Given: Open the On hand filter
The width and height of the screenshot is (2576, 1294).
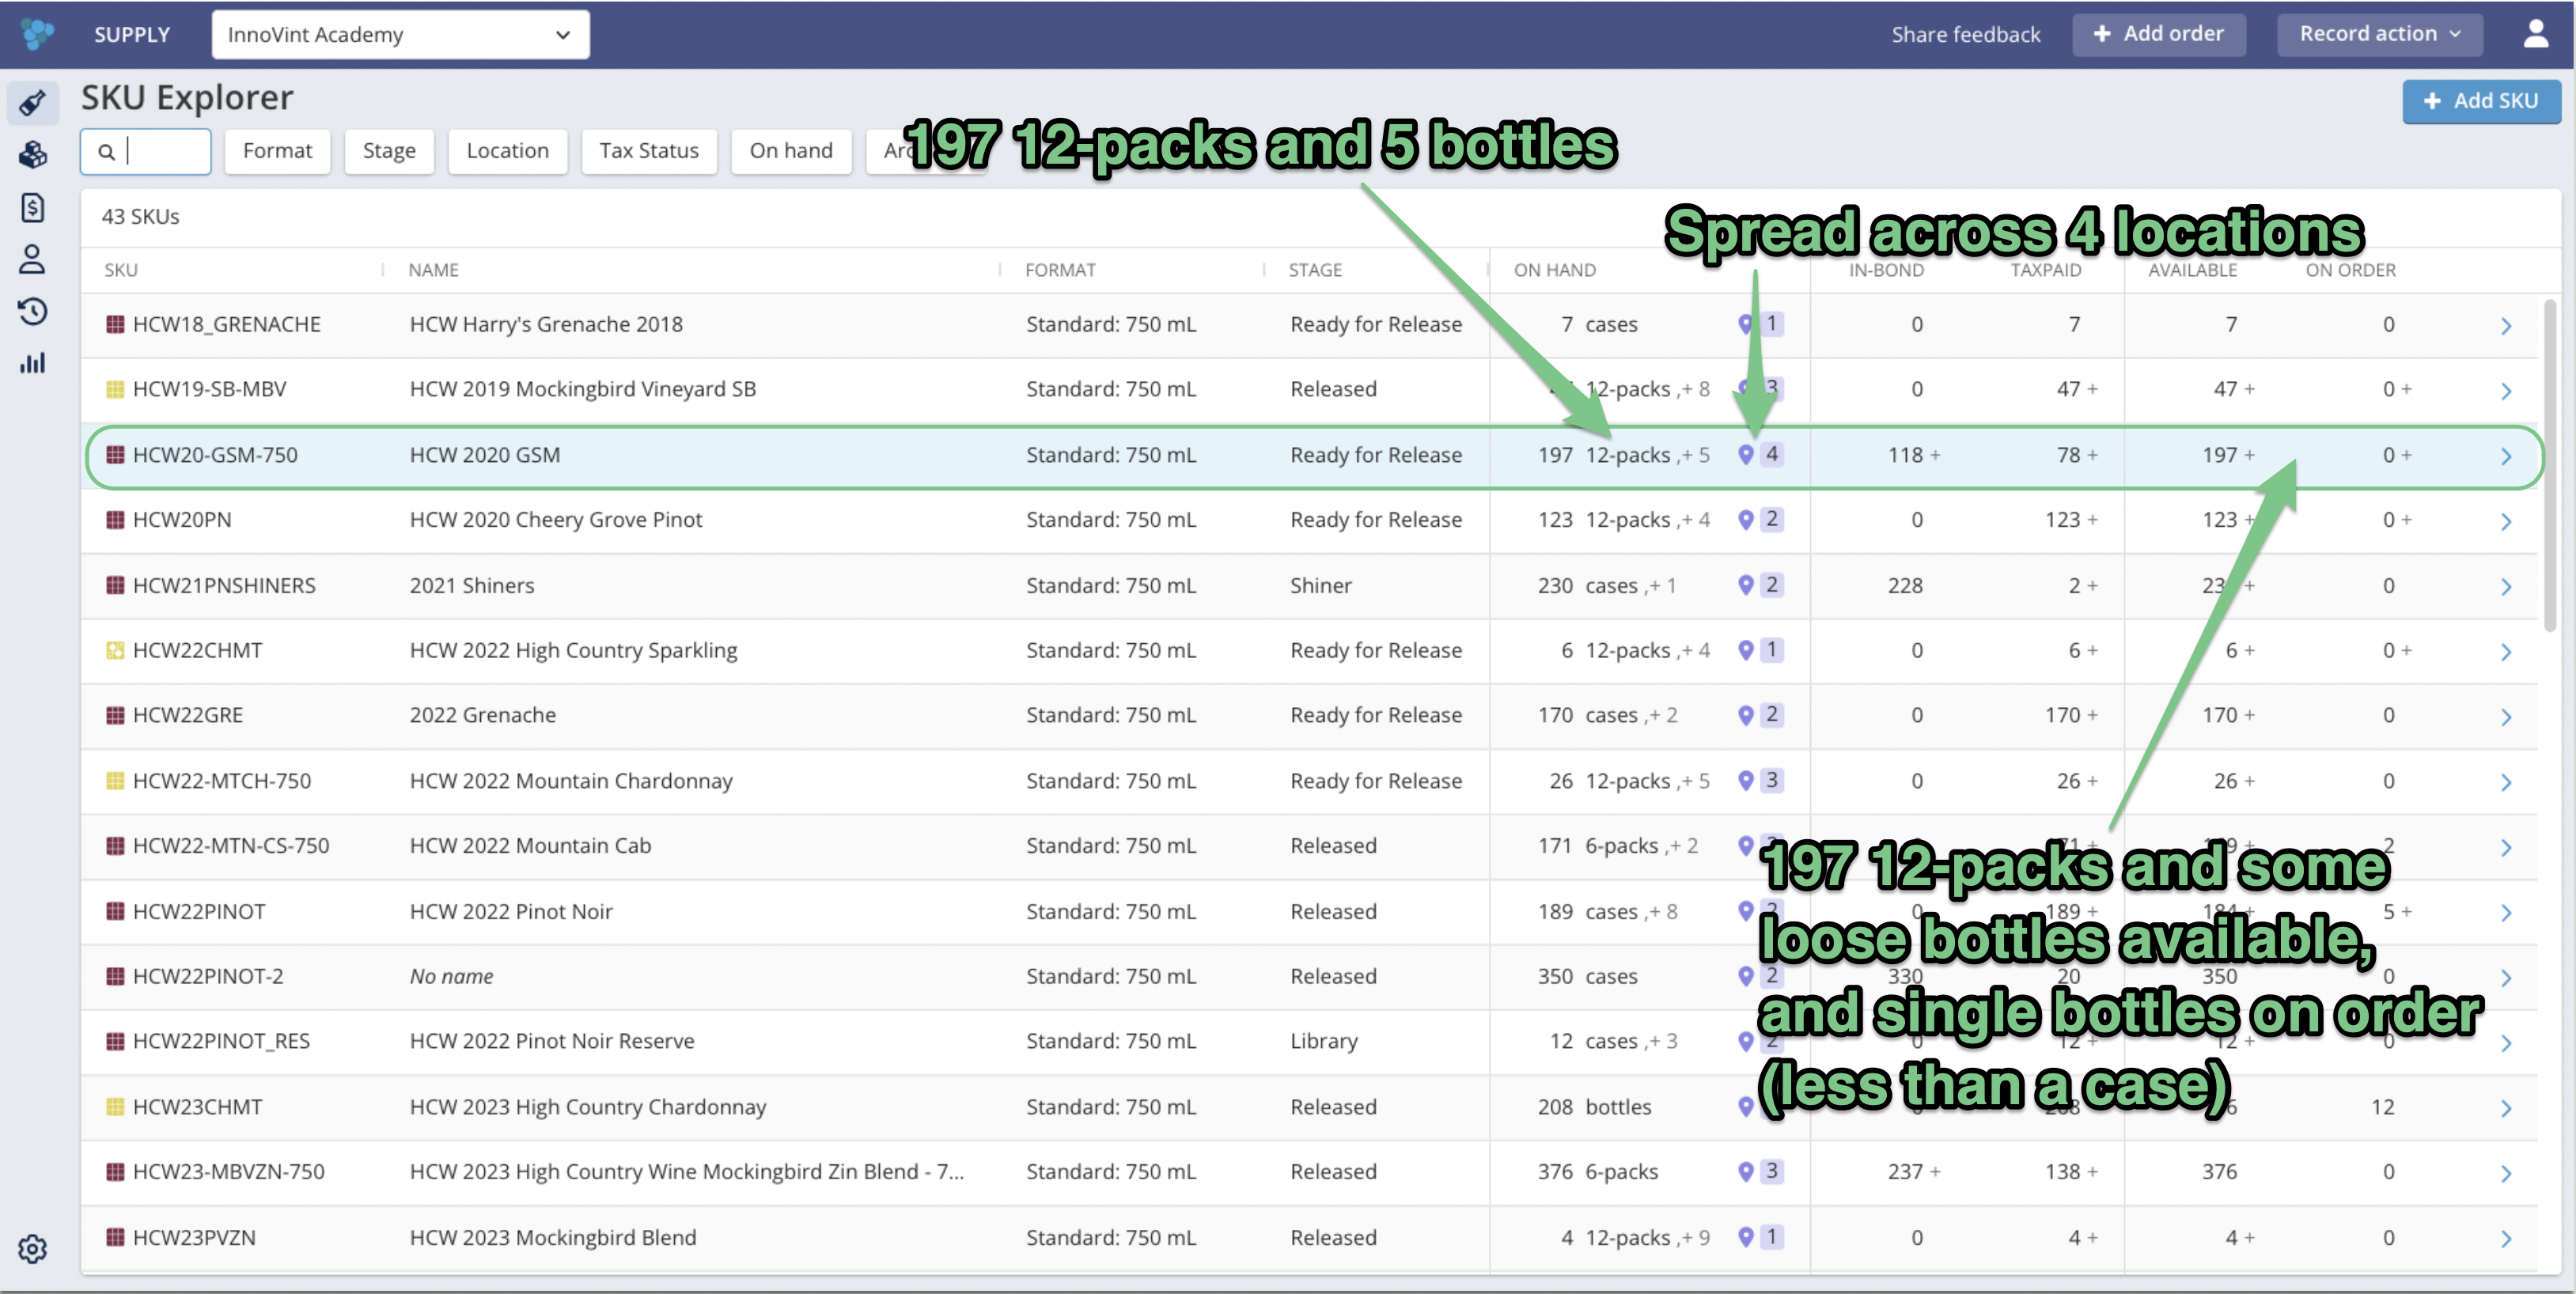Looking at the screenshot, I should pos(791,151).
